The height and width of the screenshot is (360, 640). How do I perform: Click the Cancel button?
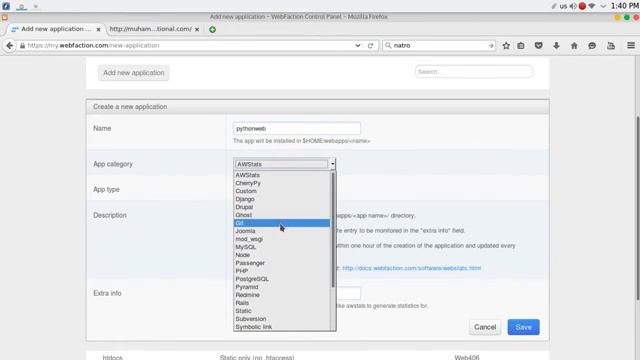pos(485,327)
